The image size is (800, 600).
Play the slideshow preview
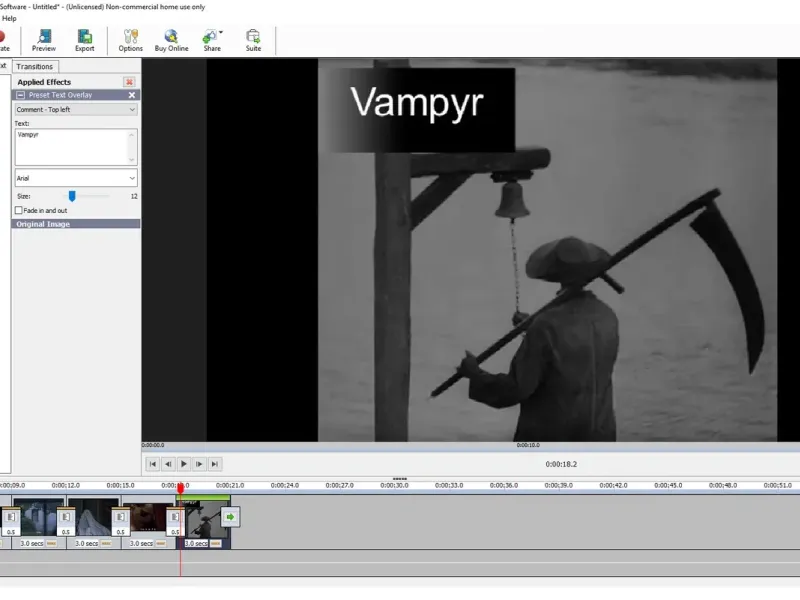(184, 464)
